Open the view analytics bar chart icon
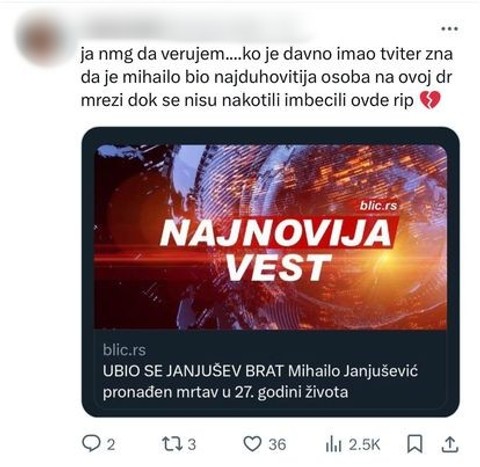480x467 pixels. click(x=333, y=444)
